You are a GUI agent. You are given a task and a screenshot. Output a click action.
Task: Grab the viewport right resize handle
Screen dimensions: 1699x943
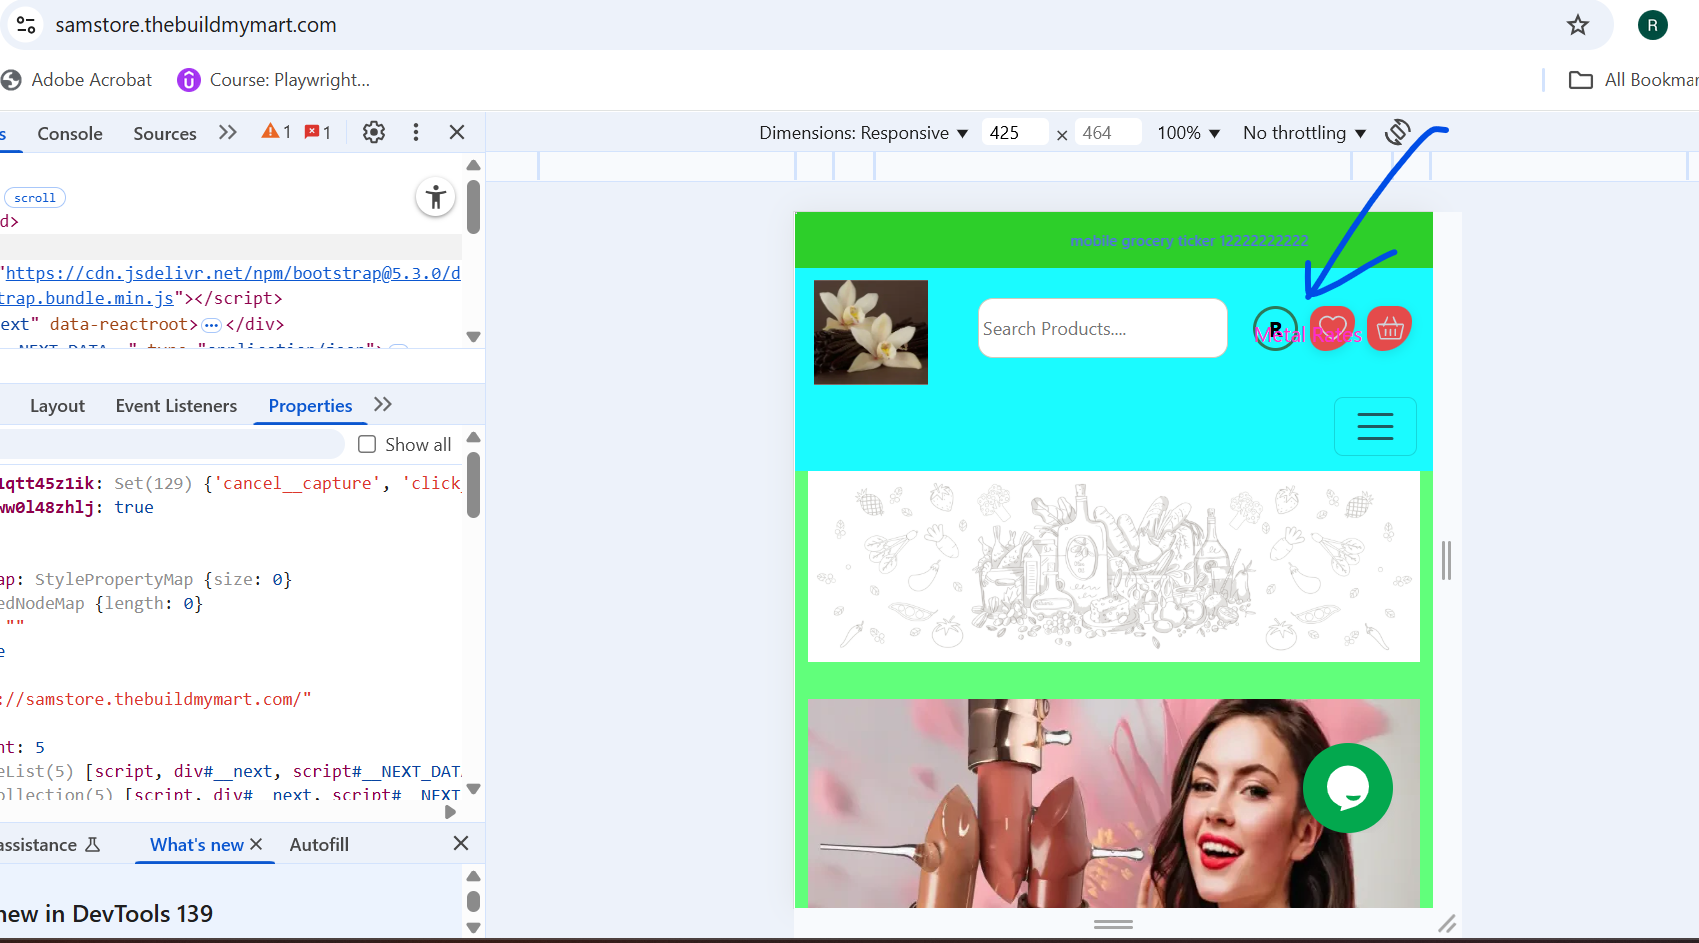click(x=1446, y=560)
